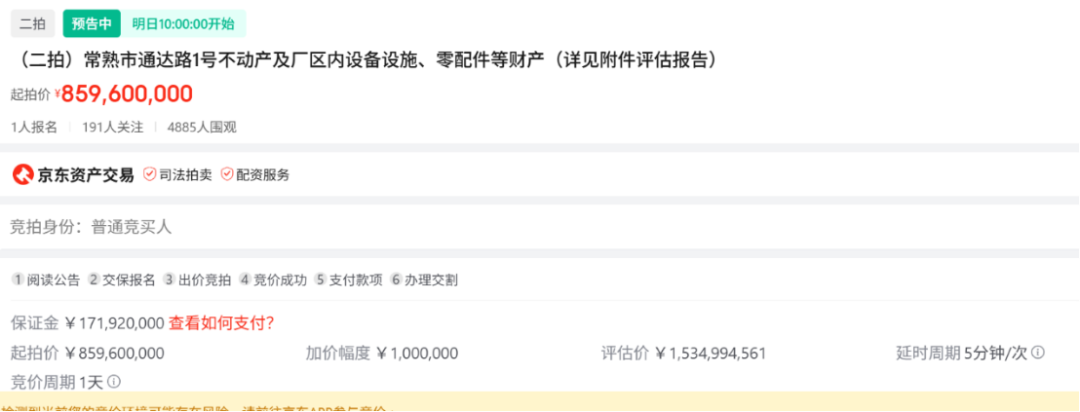Click the 191人关注 follower count
1080x412 pixels.
point(112,127)
